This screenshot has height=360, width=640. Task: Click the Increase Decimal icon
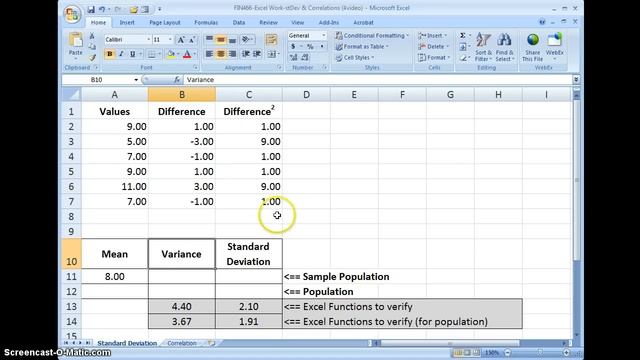coord(293,58)
